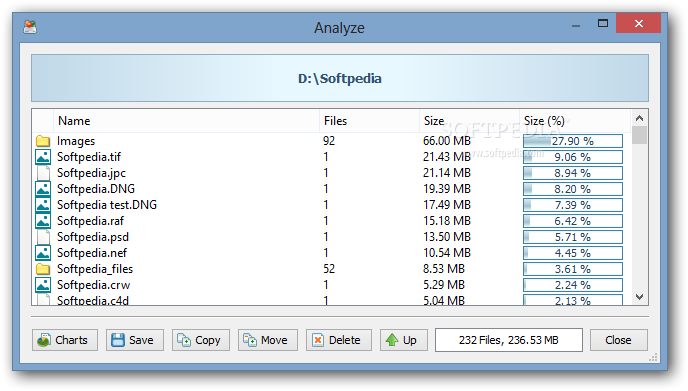
Task: Select the Softpedia.nef file name
Action: [x=92, y=253]
